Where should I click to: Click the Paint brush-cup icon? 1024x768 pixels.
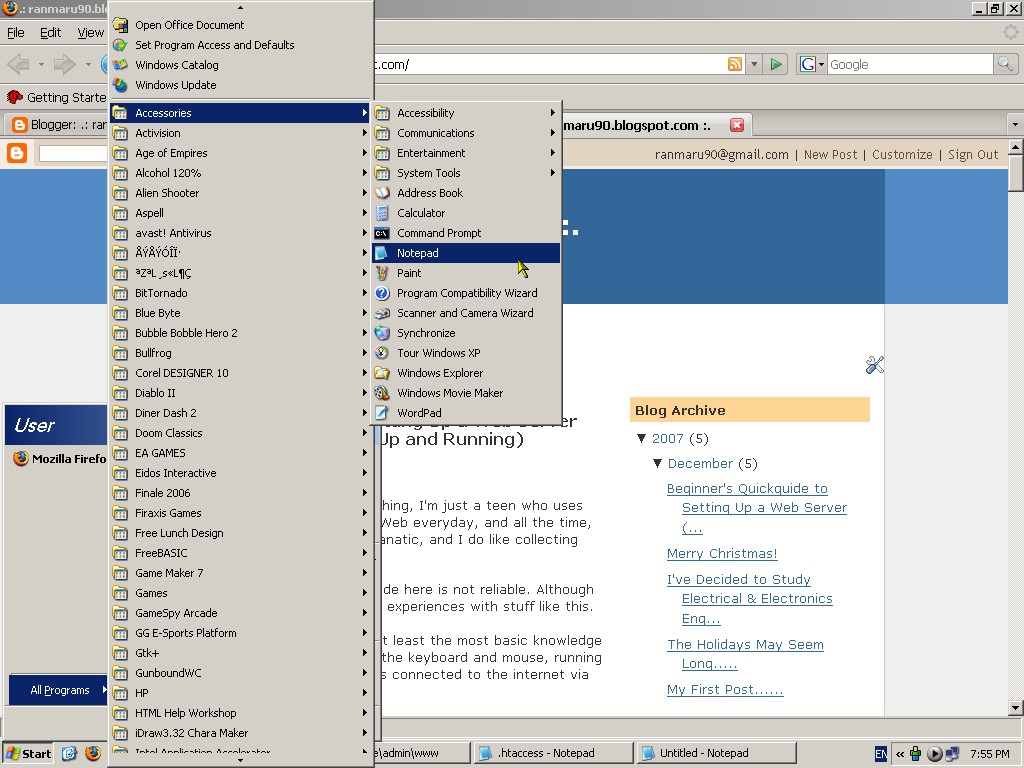click(x=382, y=273)
